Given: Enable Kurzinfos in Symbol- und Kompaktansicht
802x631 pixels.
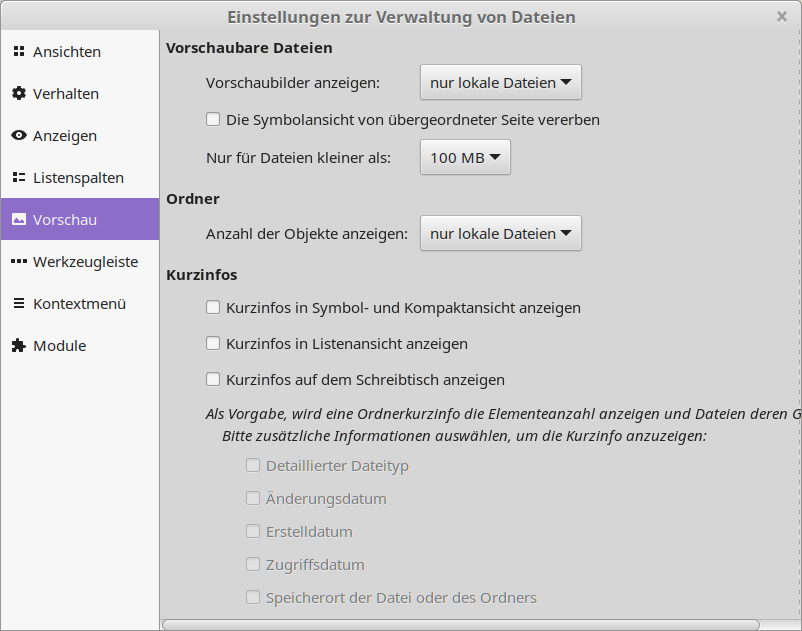Looking at the screenshot, I should [213, 308].
